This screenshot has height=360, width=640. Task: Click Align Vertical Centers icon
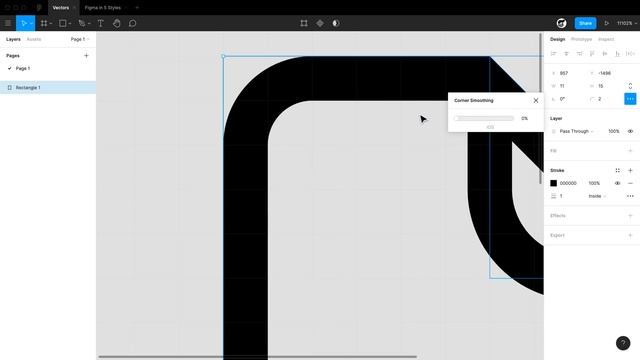[x=605, y=53]
